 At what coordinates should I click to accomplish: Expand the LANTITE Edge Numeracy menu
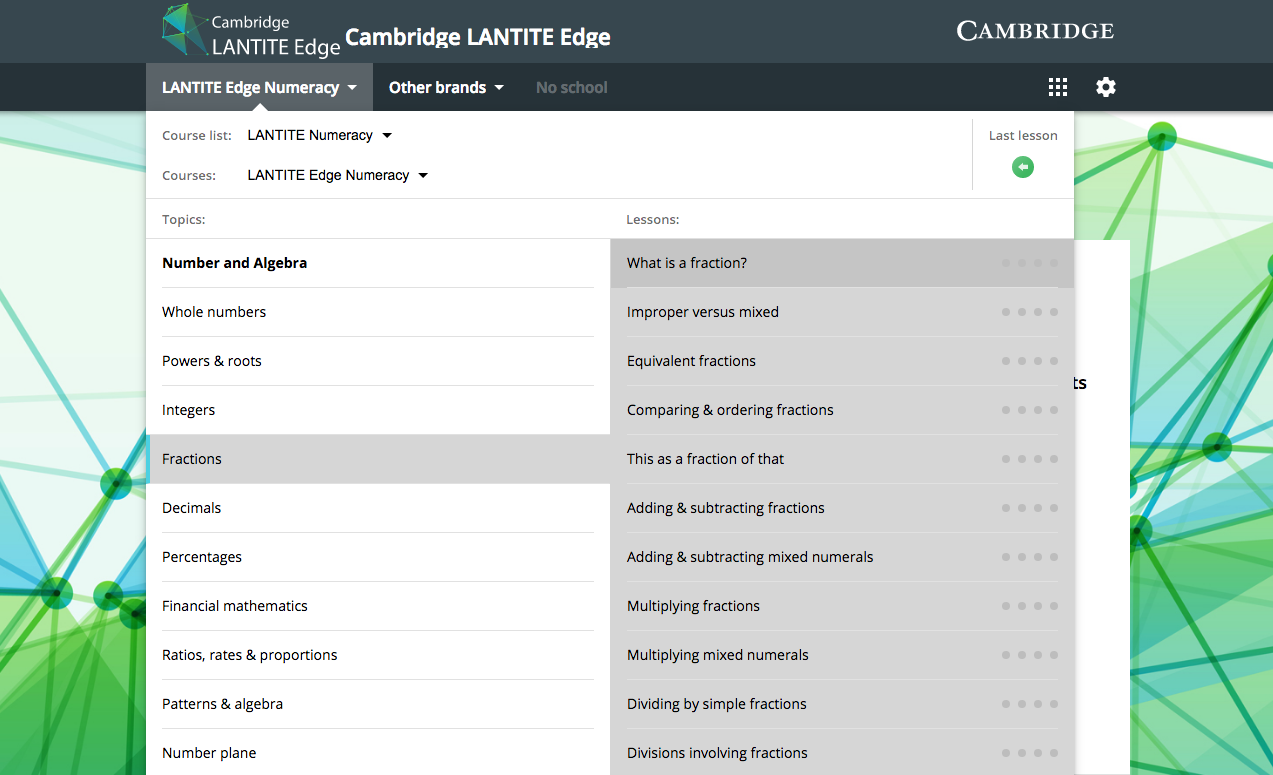pyautogui.click(x=259, y=87)
